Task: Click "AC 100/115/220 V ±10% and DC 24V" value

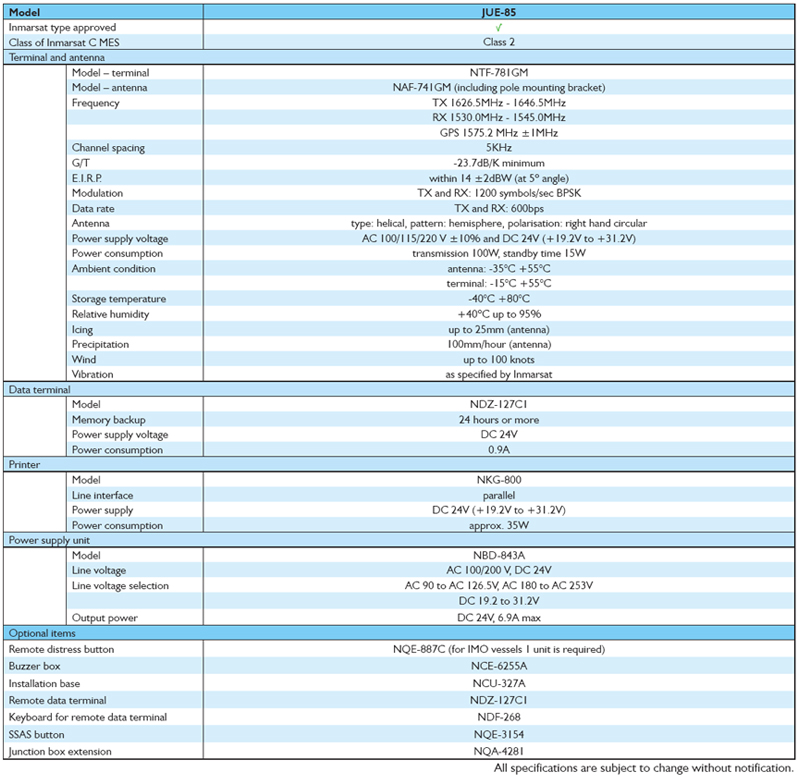Action: (x=498, y=238)
